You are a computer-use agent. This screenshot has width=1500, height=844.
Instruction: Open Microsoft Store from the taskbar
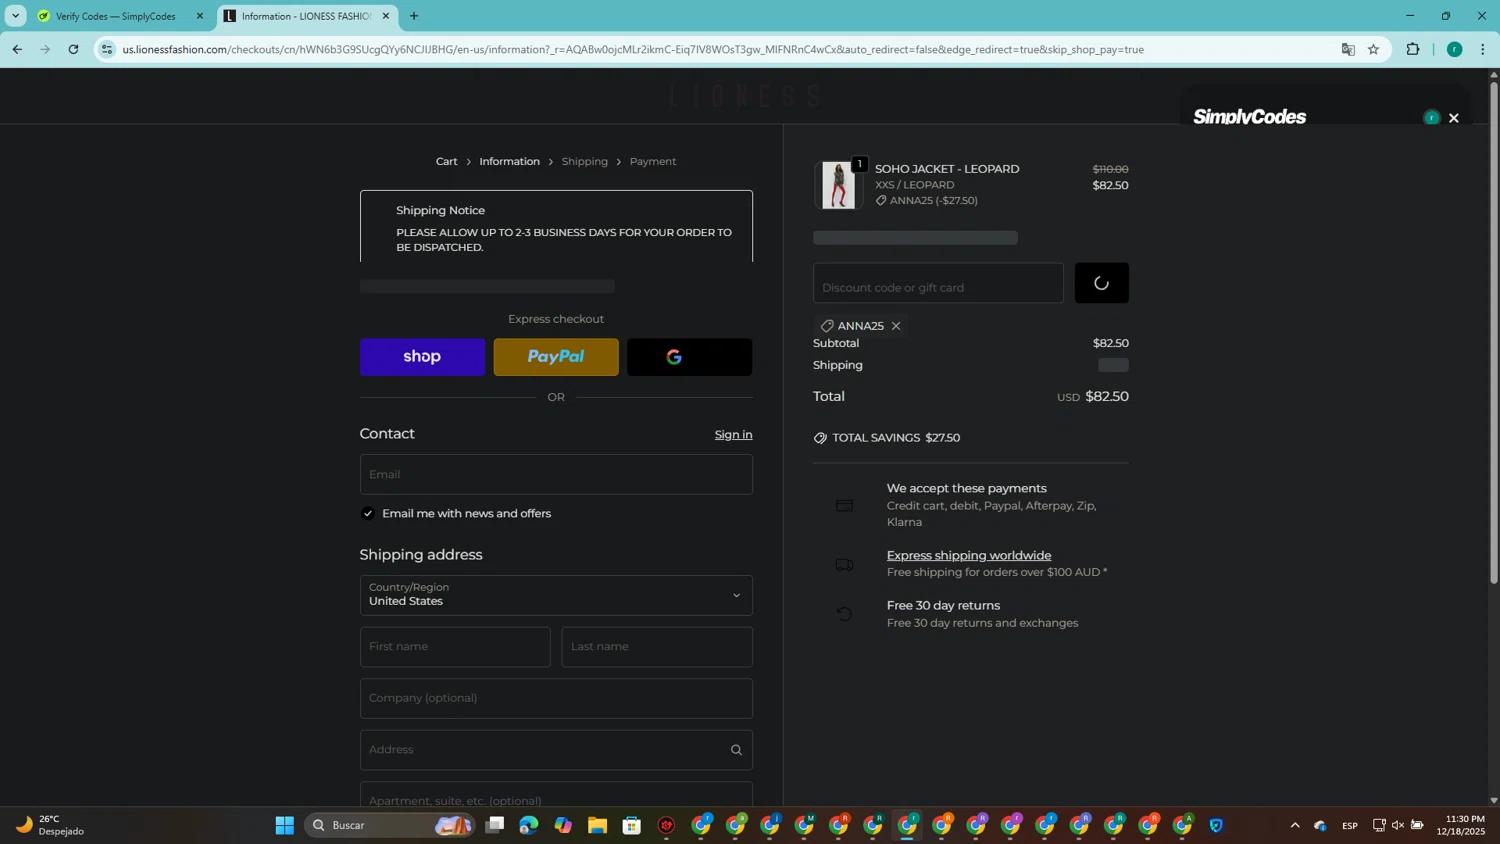coord(632,825)
